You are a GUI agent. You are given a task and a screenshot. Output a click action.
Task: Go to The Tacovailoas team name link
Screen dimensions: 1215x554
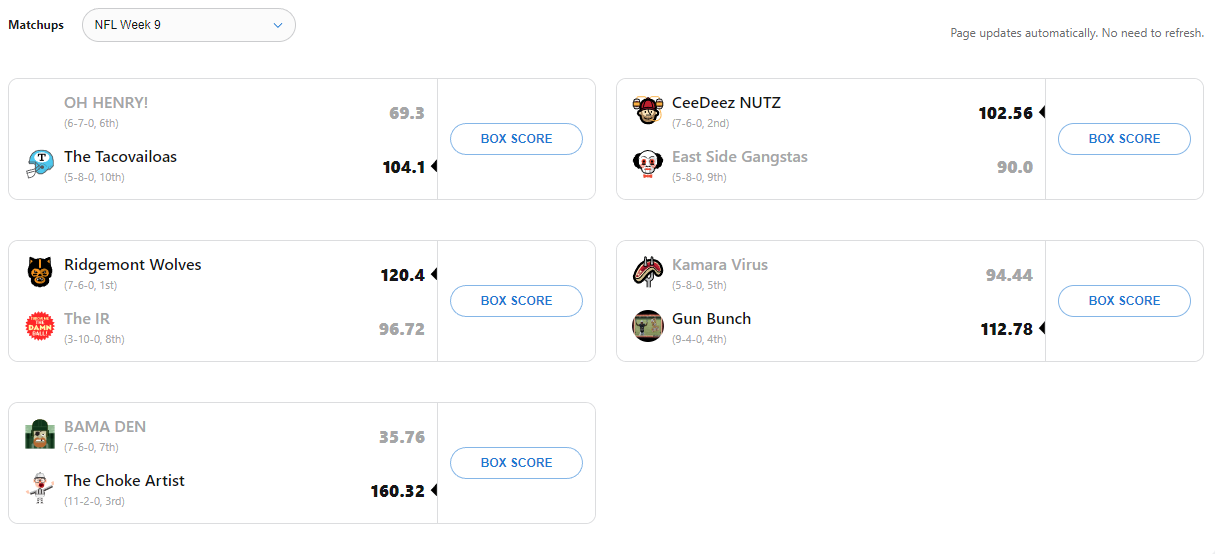[120, 157]
